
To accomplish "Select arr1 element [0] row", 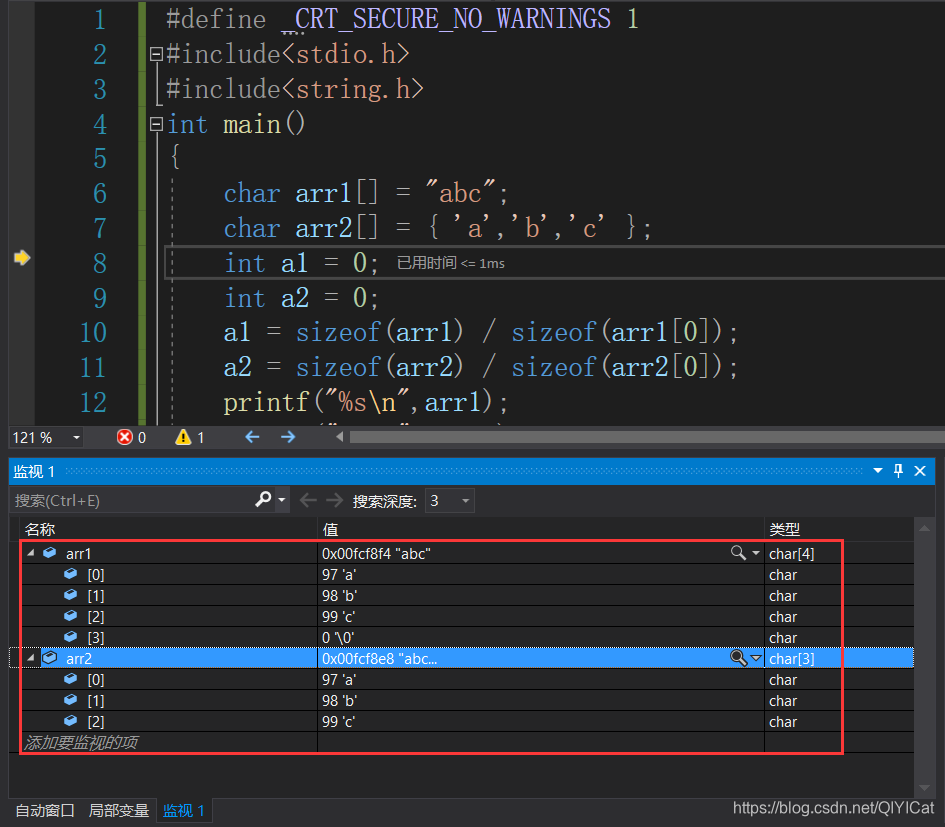I will [467, 574].
